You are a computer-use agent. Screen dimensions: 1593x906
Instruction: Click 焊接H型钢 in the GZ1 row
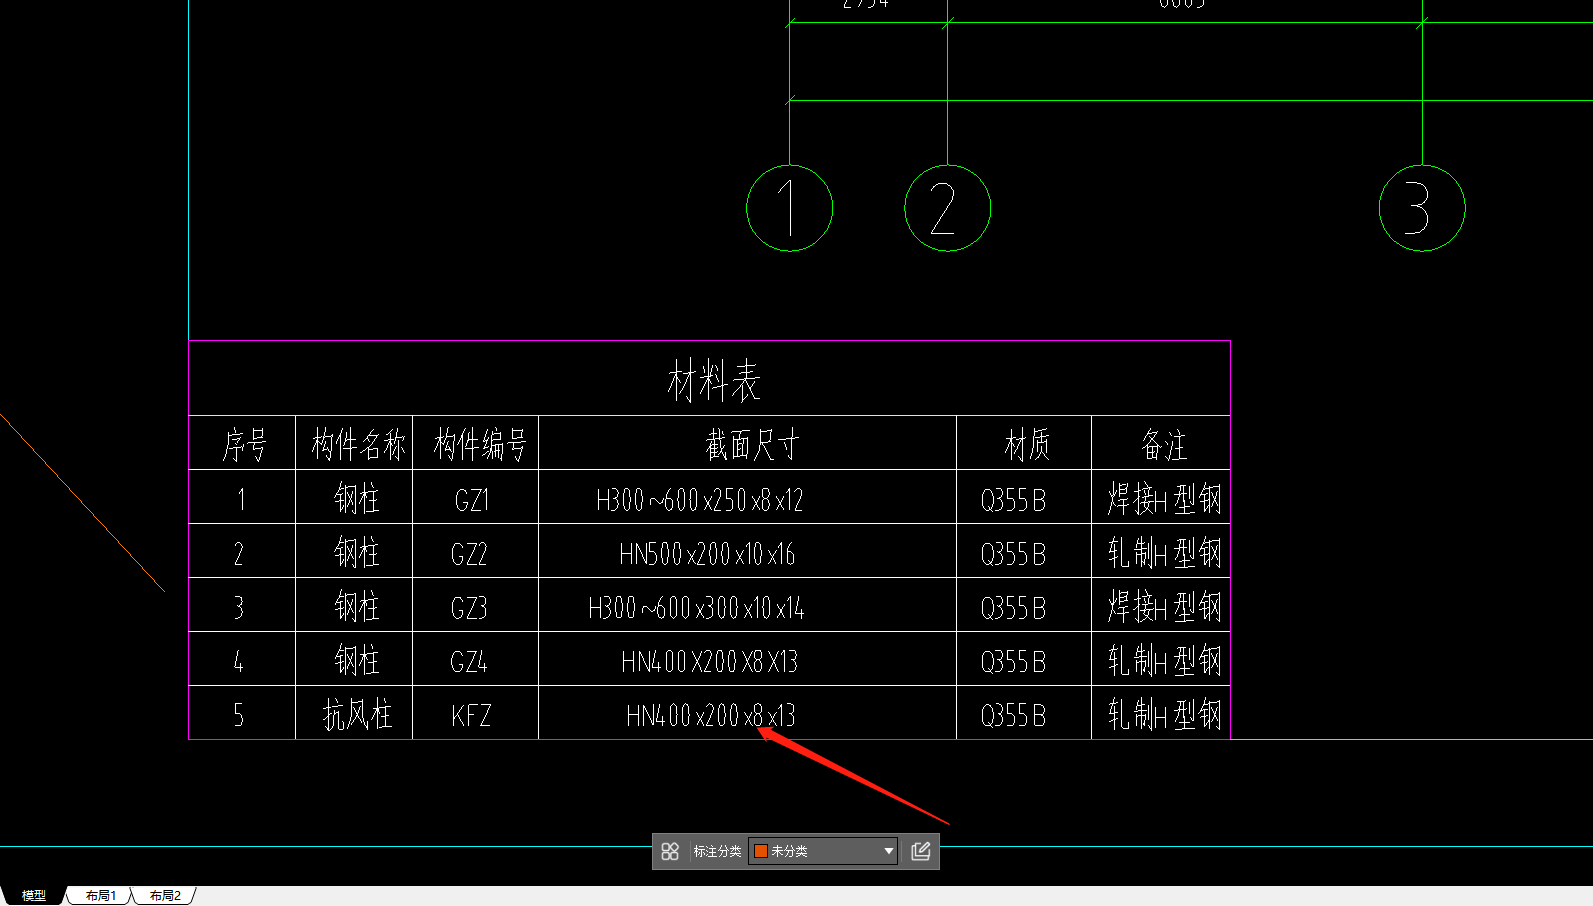point(1164,498)
